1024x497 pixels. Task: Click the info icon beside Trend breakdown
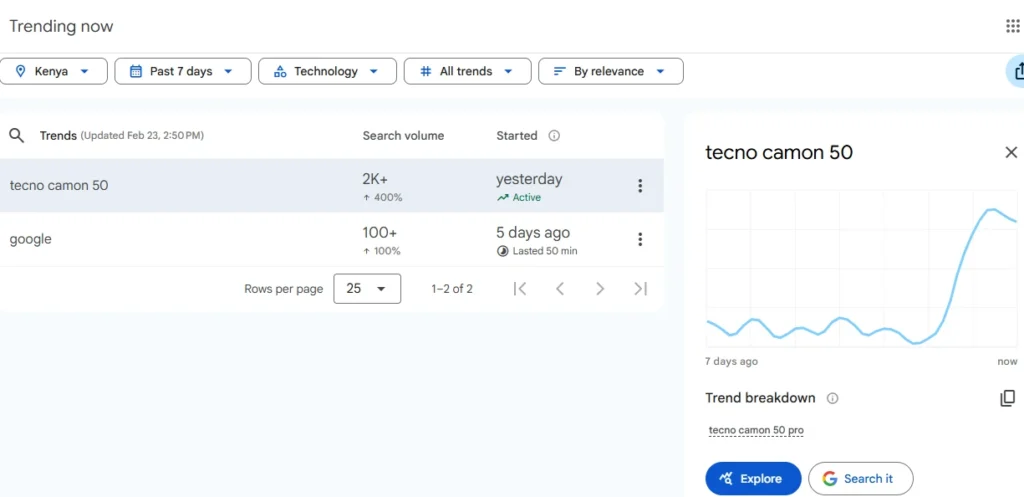point(832,398)
